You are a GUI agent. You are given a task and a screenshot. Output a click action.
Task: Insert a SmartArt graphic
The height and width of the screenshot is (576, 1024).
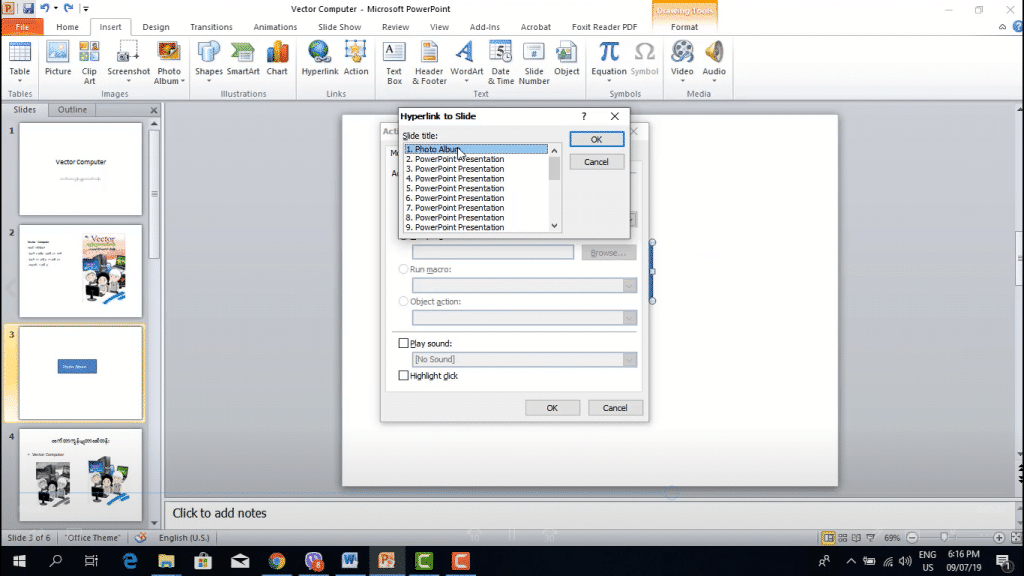(x=243, y=57)
